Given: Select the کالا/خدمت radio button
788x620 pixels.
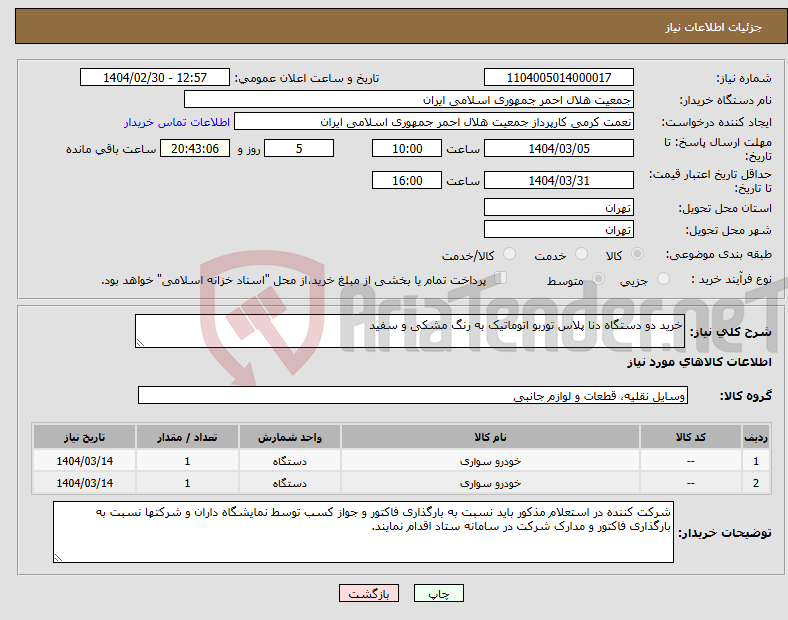Looking at the screenshot, I should (509, 254).
